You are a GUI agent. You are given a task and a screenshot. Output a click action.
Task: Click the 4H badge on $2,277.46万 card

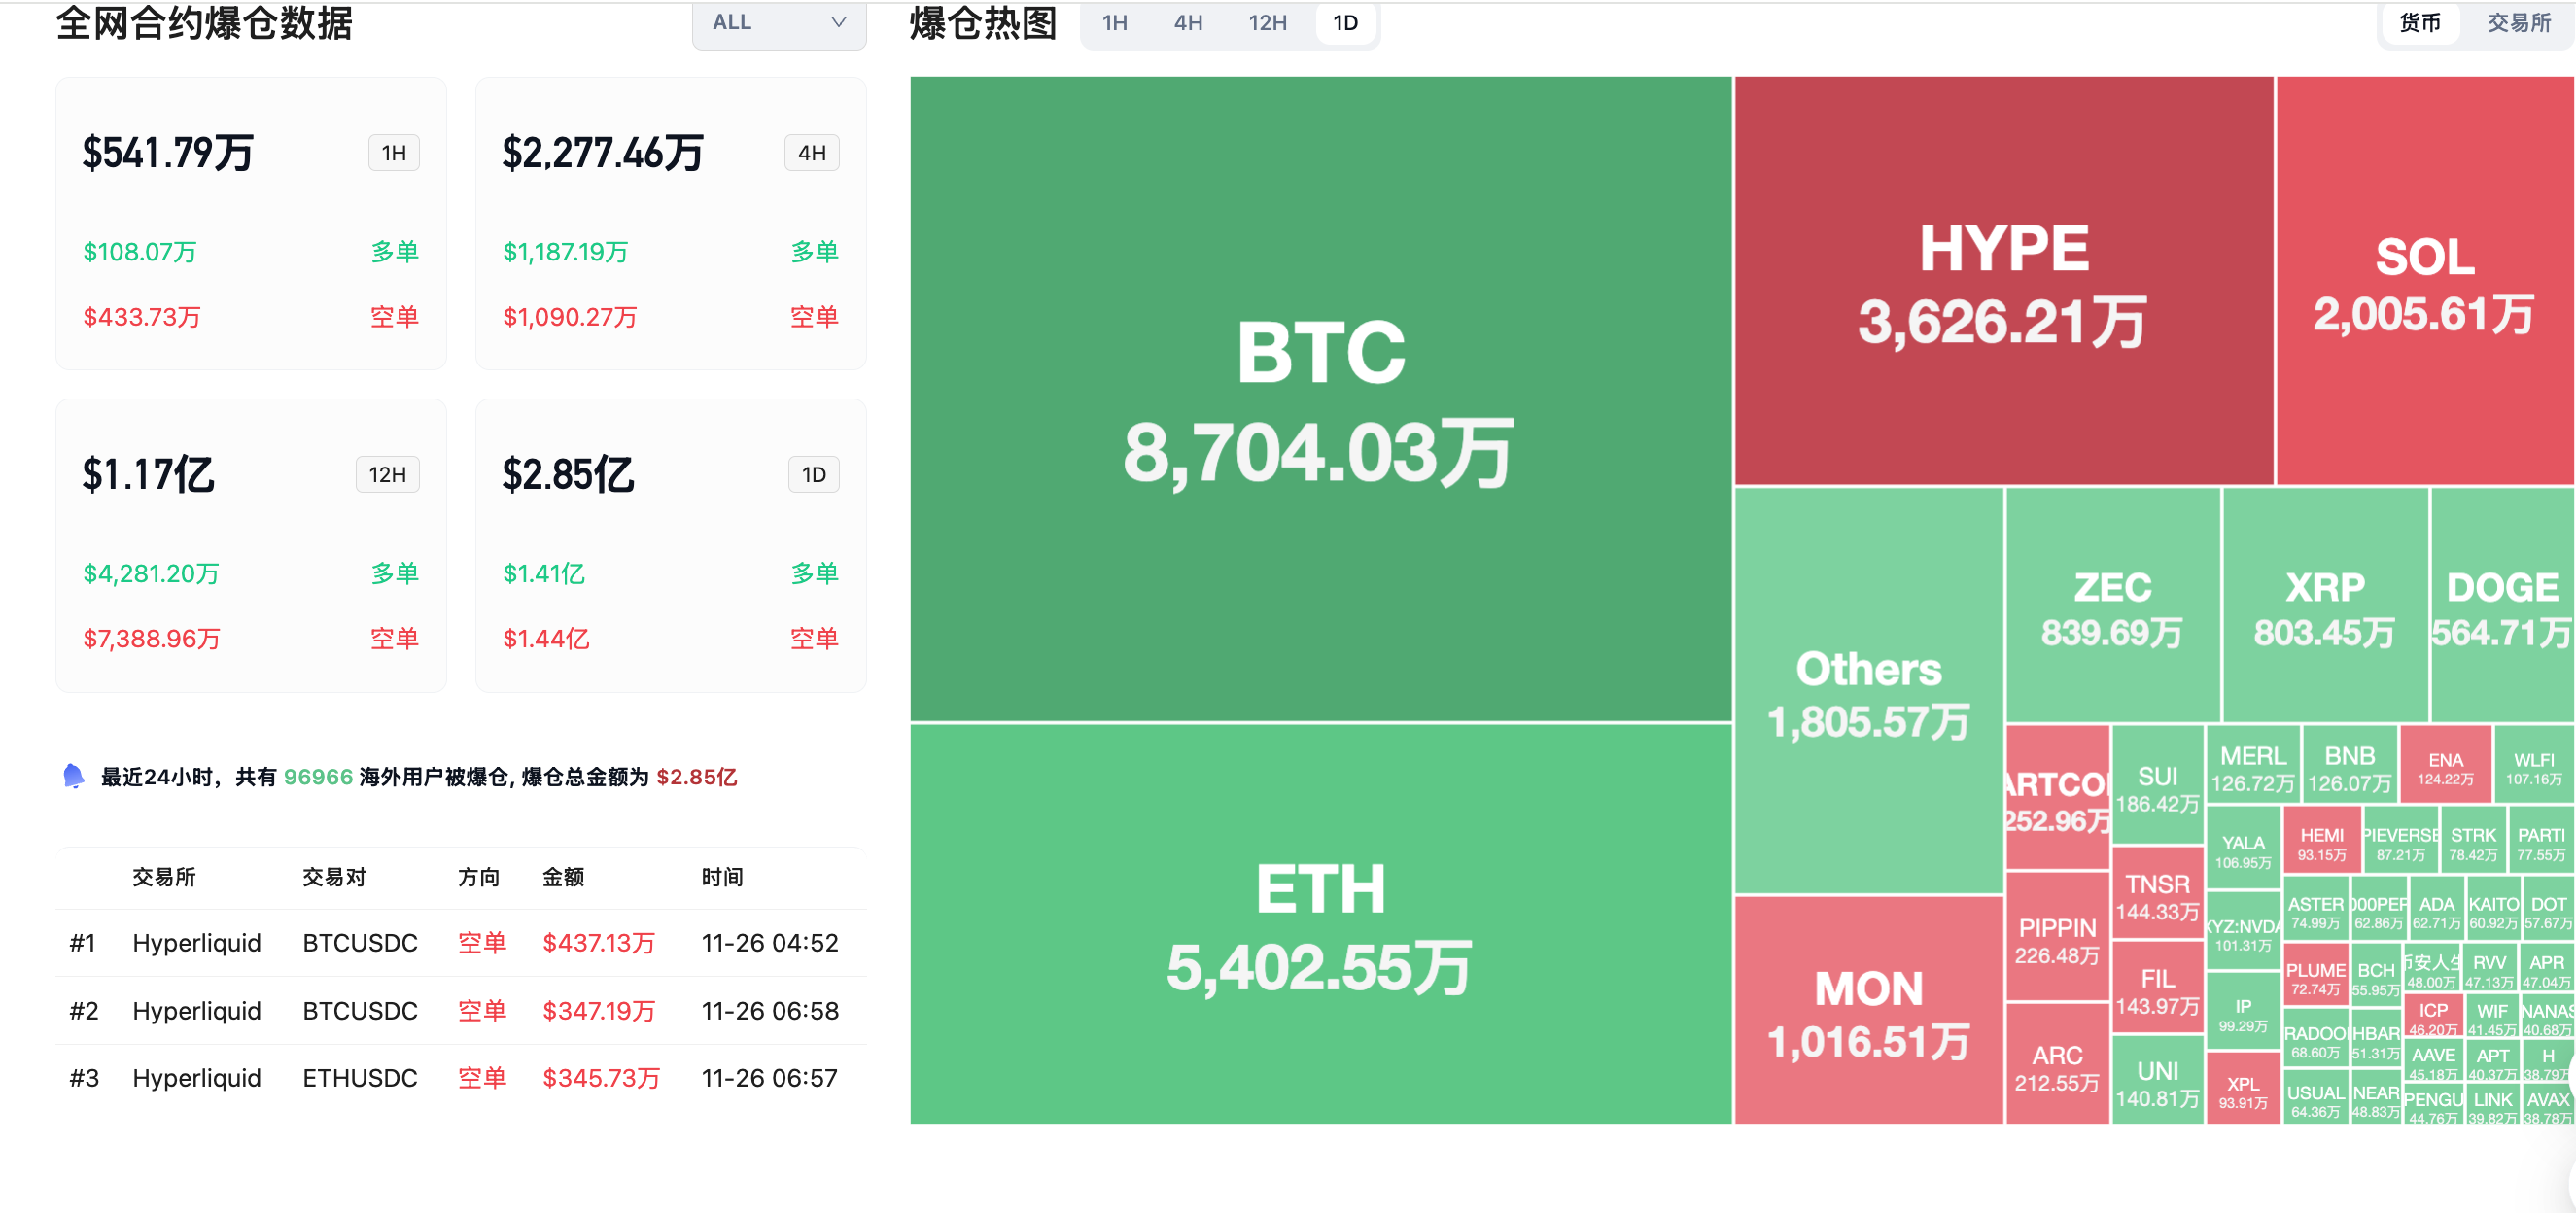coord(811,153)
